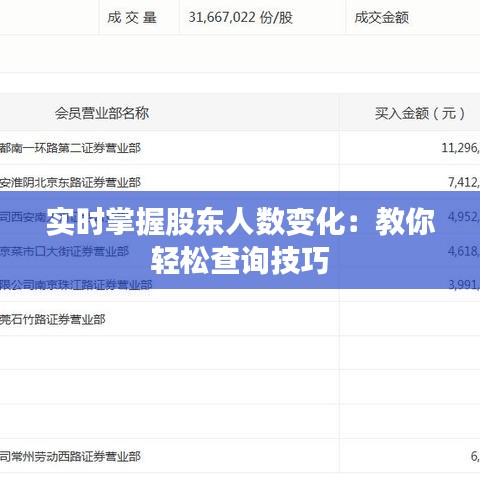Click the 4,618 buy amount value
The height and width of the screenshot is (480, 480).
coord(464,251)
